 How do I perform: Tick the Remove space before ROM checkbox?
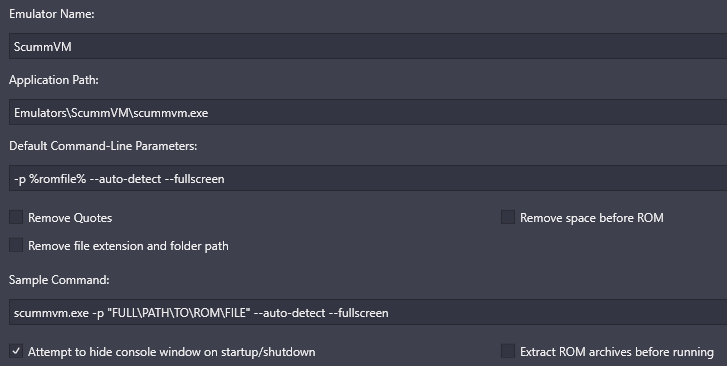click(508, 217)
